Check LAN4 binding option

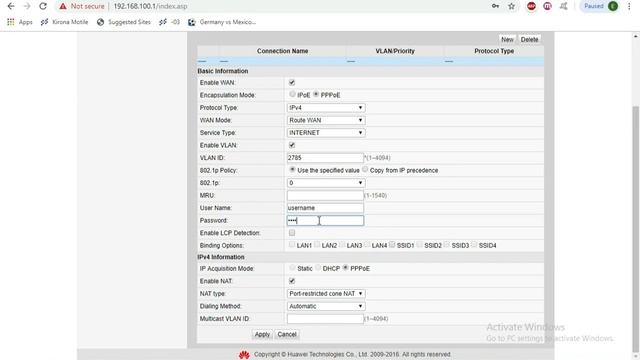click(367, 244)
